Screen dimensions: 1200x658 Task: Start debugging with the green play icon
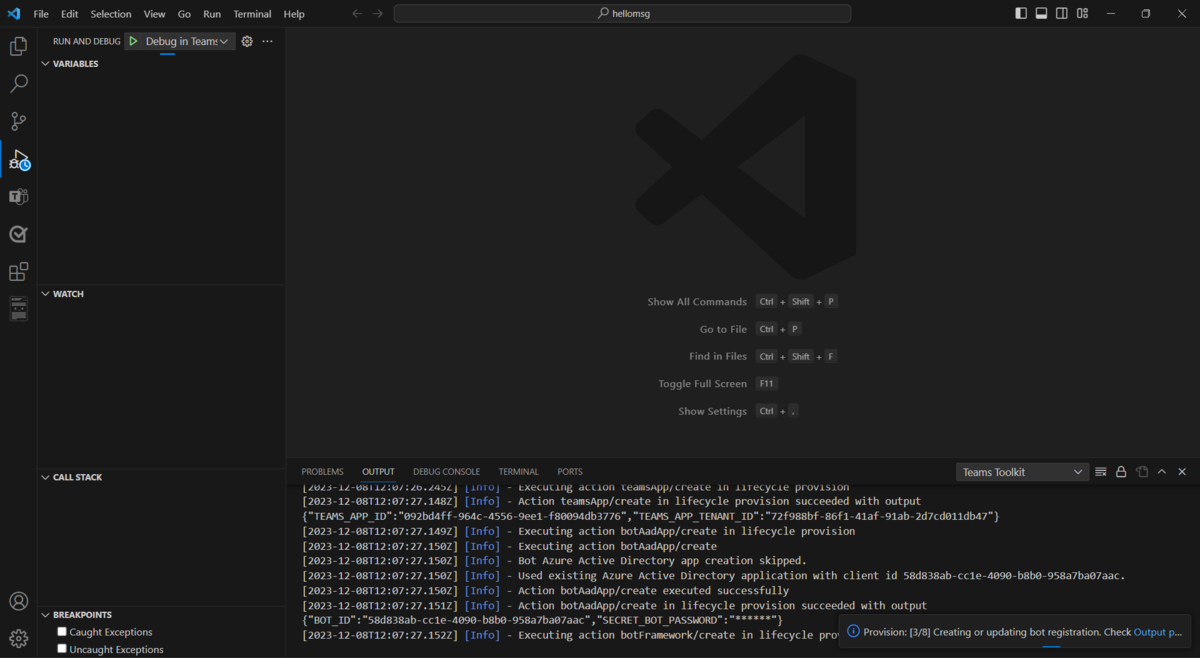133,41
